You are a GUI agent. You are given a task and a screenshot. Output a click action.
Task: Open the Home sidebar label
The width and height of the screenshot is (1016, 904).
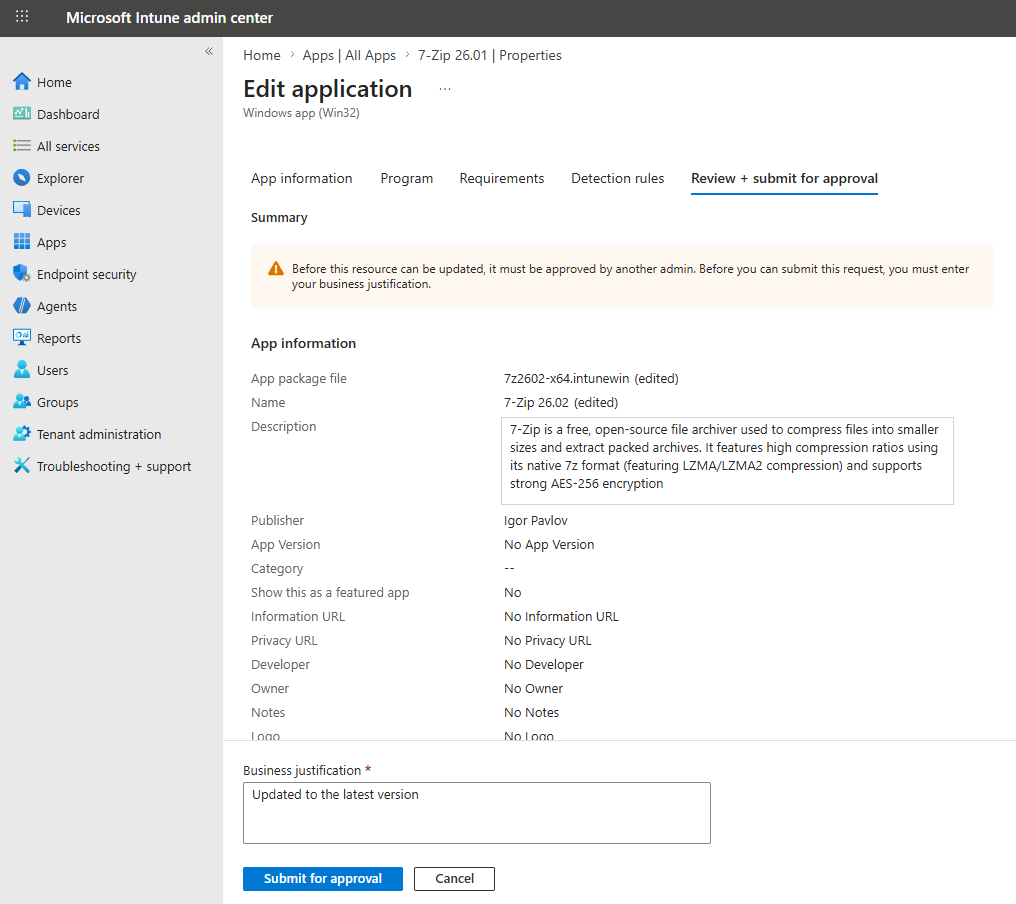[x=54, y=82]
